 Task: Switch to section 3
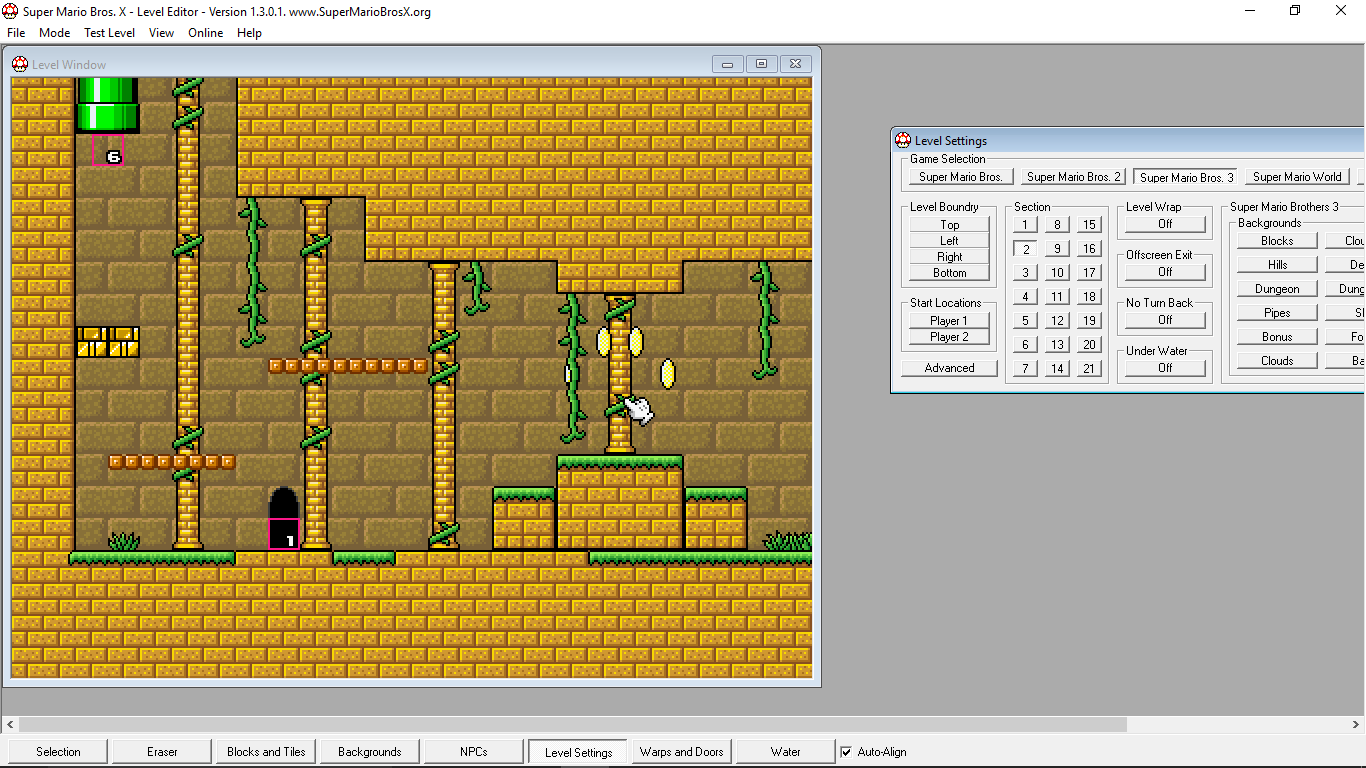1025,273
